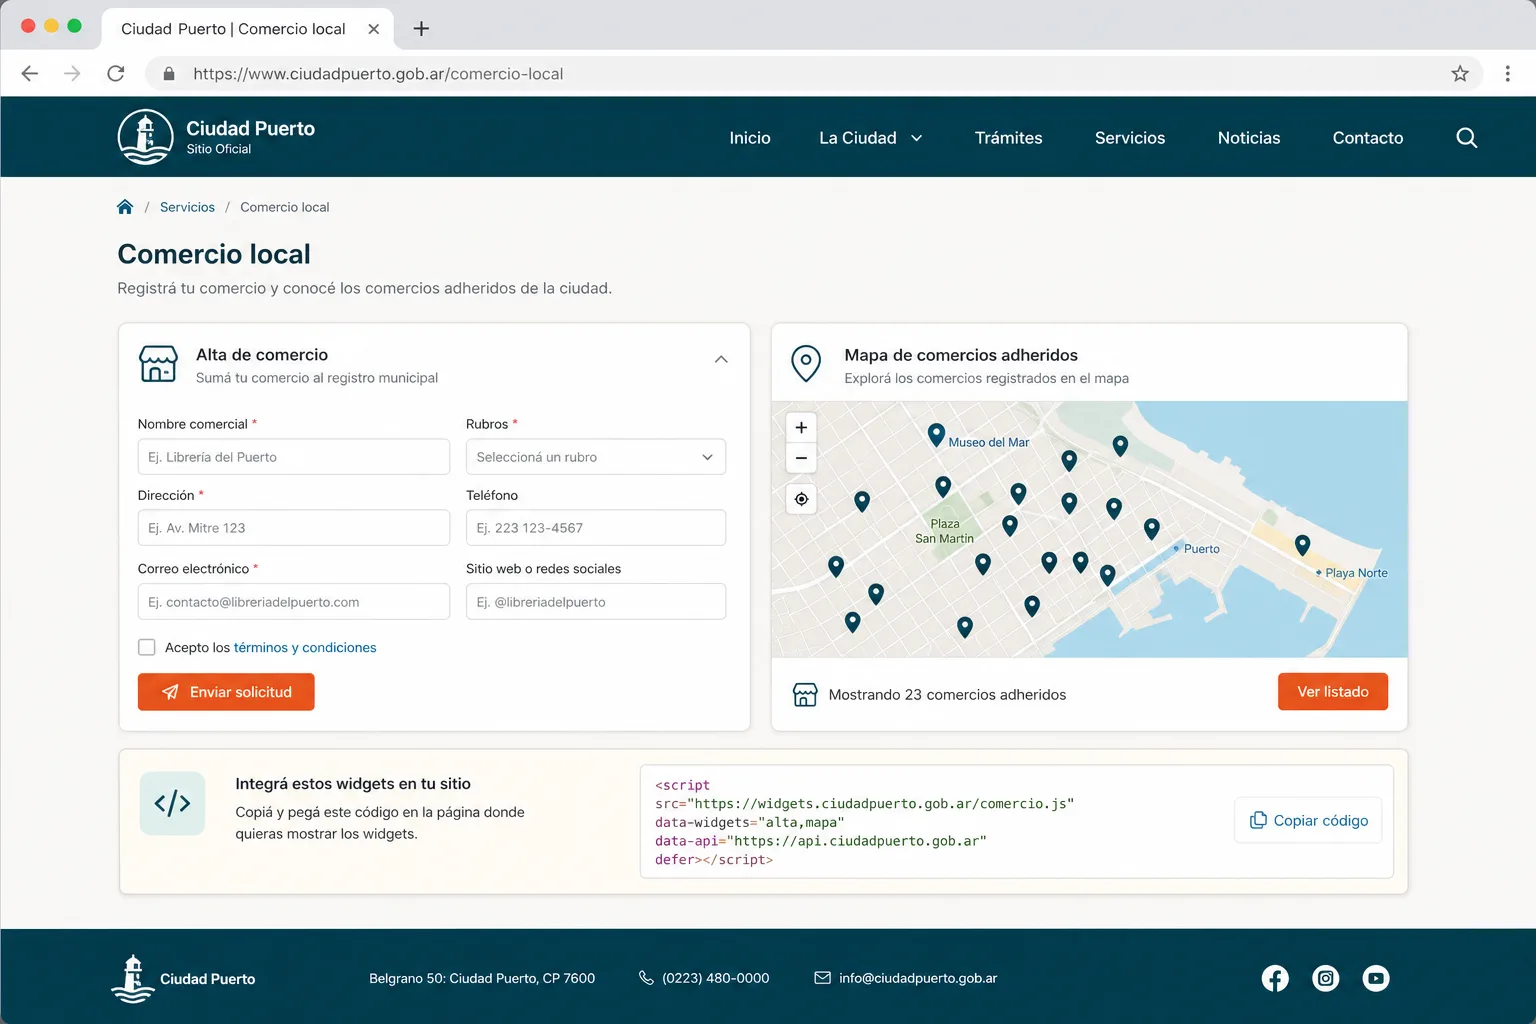This screenshot has width=1536, height=1024.
Task: Open the Rubros dropdown
Action: pyautogui.click(x=596, y=457)
